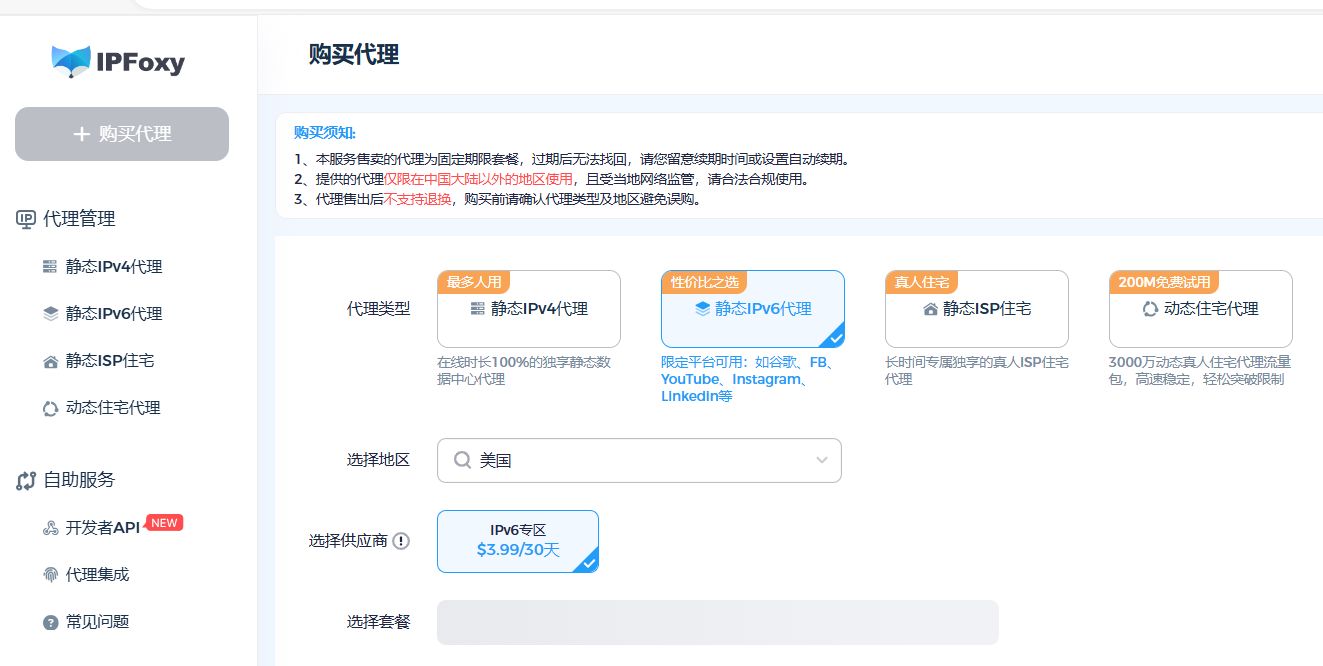
Task: Click the 真人住宅 badge on the ISP card
Action: coord(921,282)
